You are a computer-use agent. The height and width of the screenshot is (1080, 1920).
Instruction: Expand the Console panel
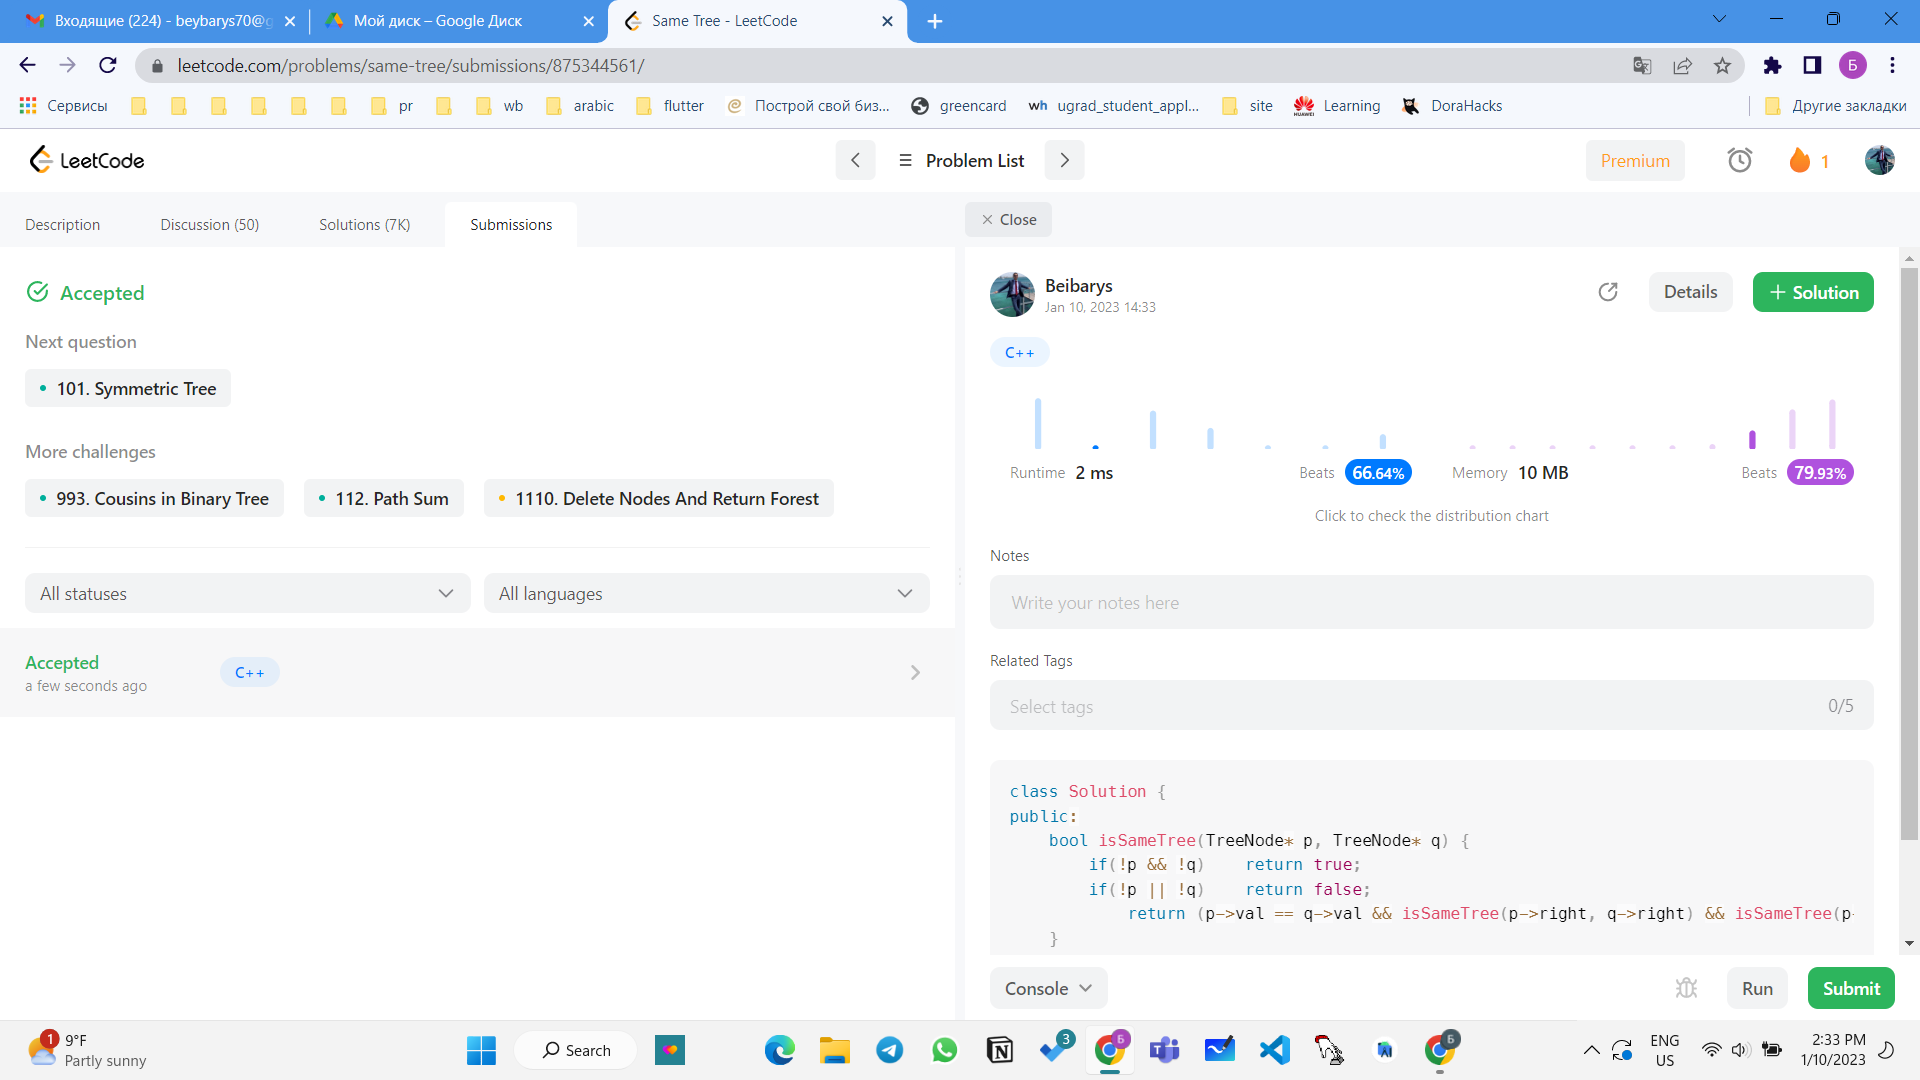click(1047, 988)
